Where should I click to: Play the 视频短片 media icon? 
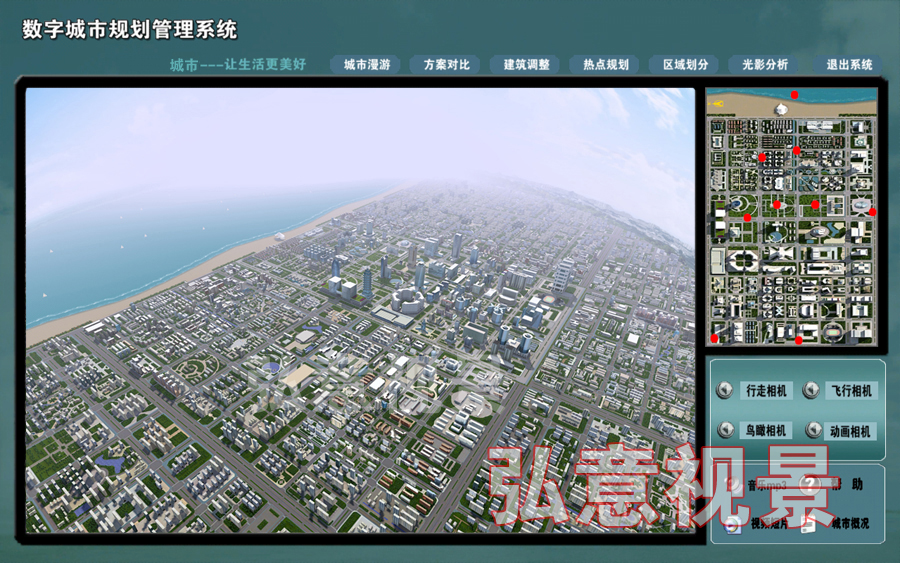tap(733, 523)
